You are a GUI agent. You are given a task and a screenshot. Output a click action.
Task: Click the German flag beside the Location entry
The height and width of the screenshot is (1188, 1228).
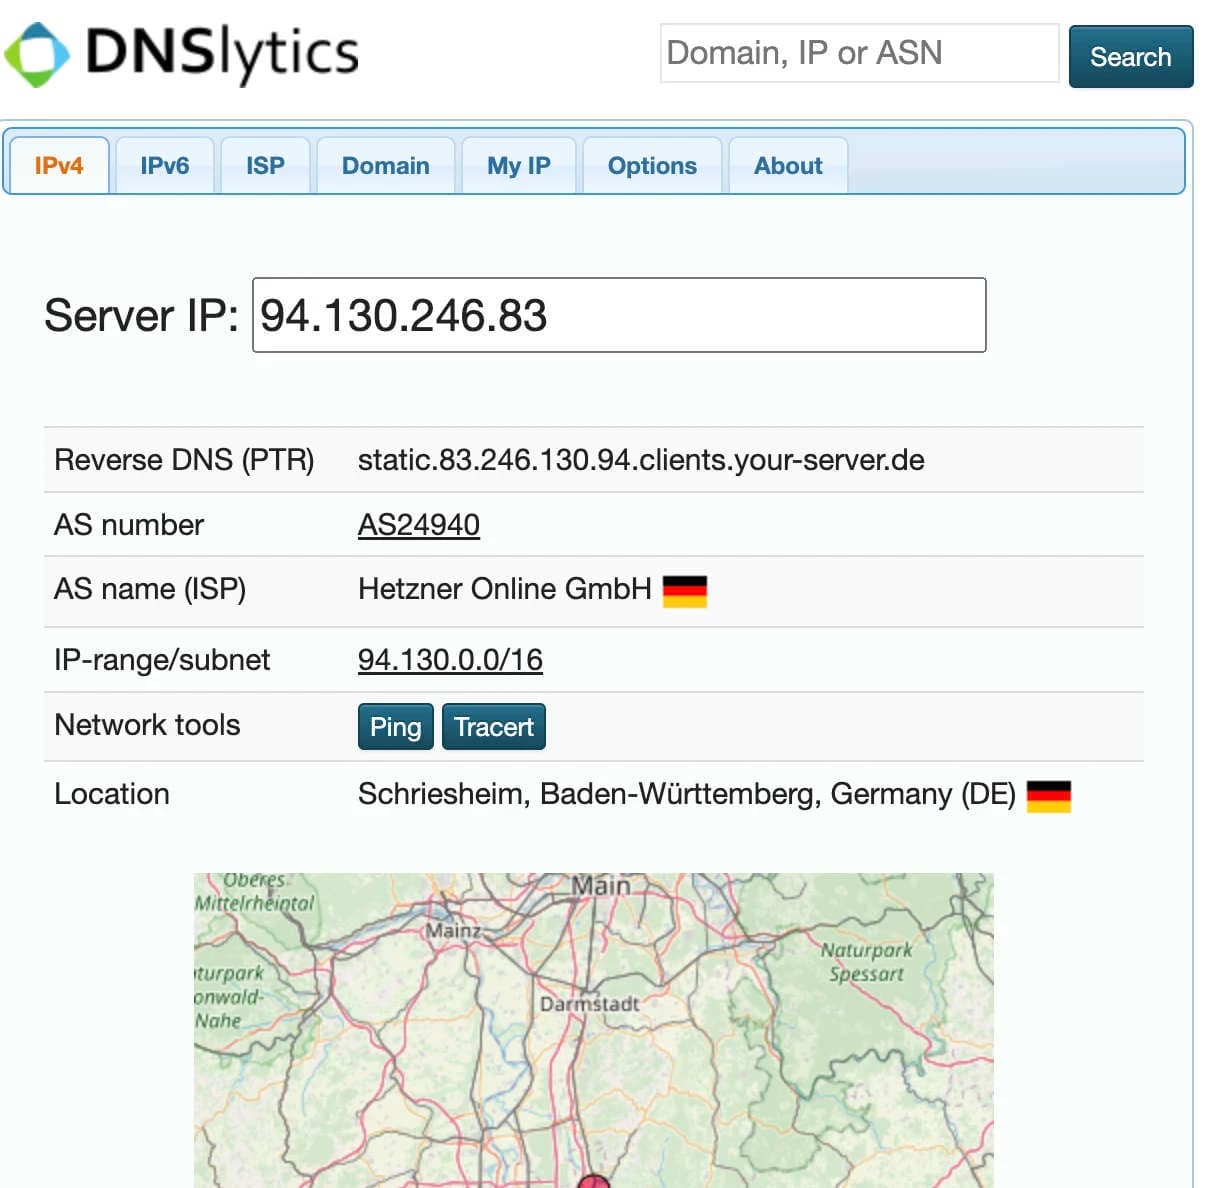[x=1050, y=795]
